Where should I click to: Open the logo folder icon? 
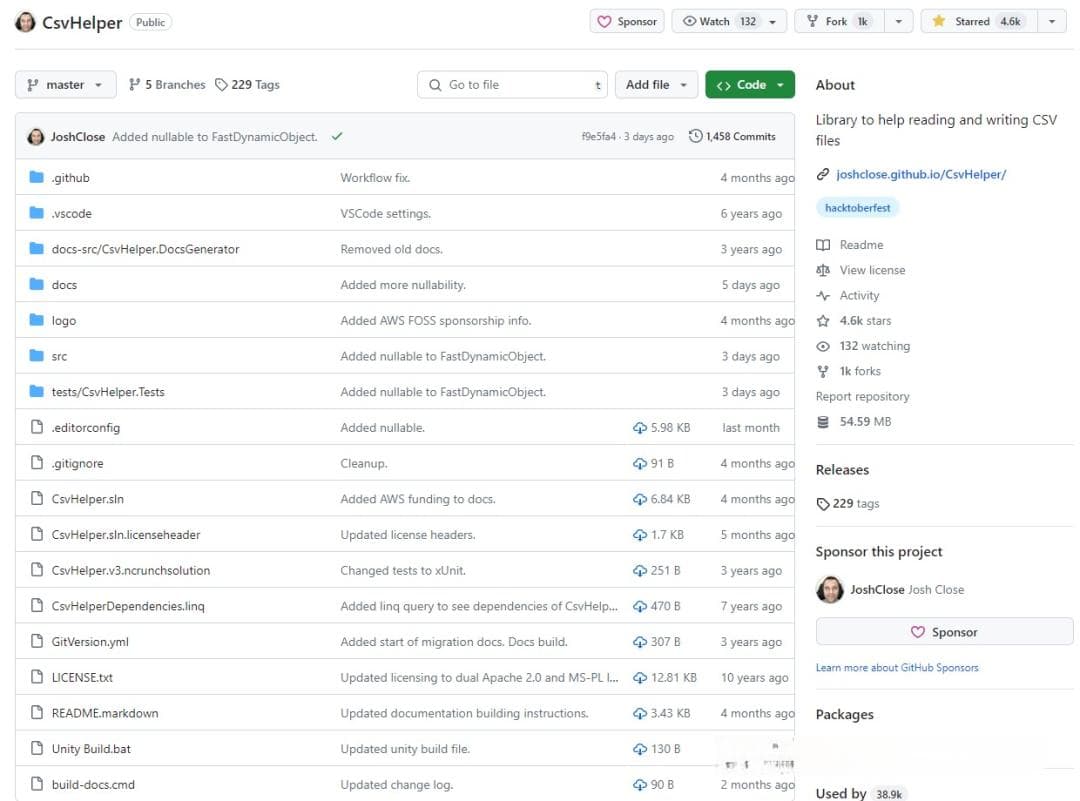(37, 320)
